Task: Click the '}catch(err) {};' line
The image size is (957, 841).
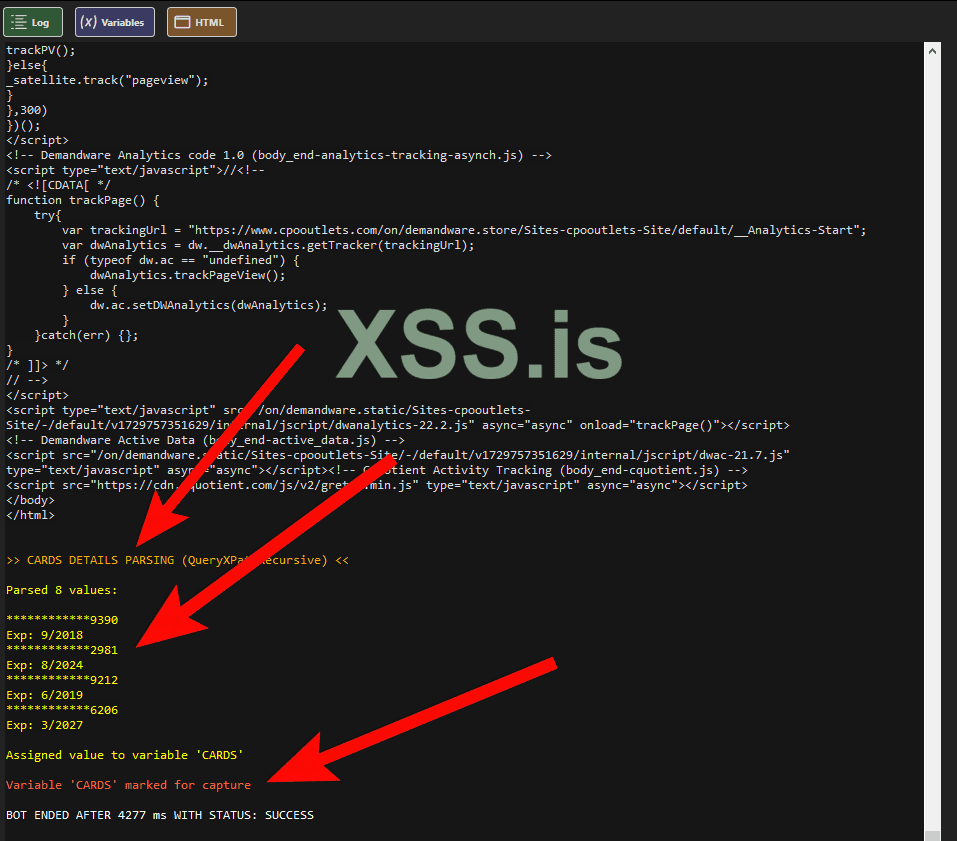Action: [86, 335]
